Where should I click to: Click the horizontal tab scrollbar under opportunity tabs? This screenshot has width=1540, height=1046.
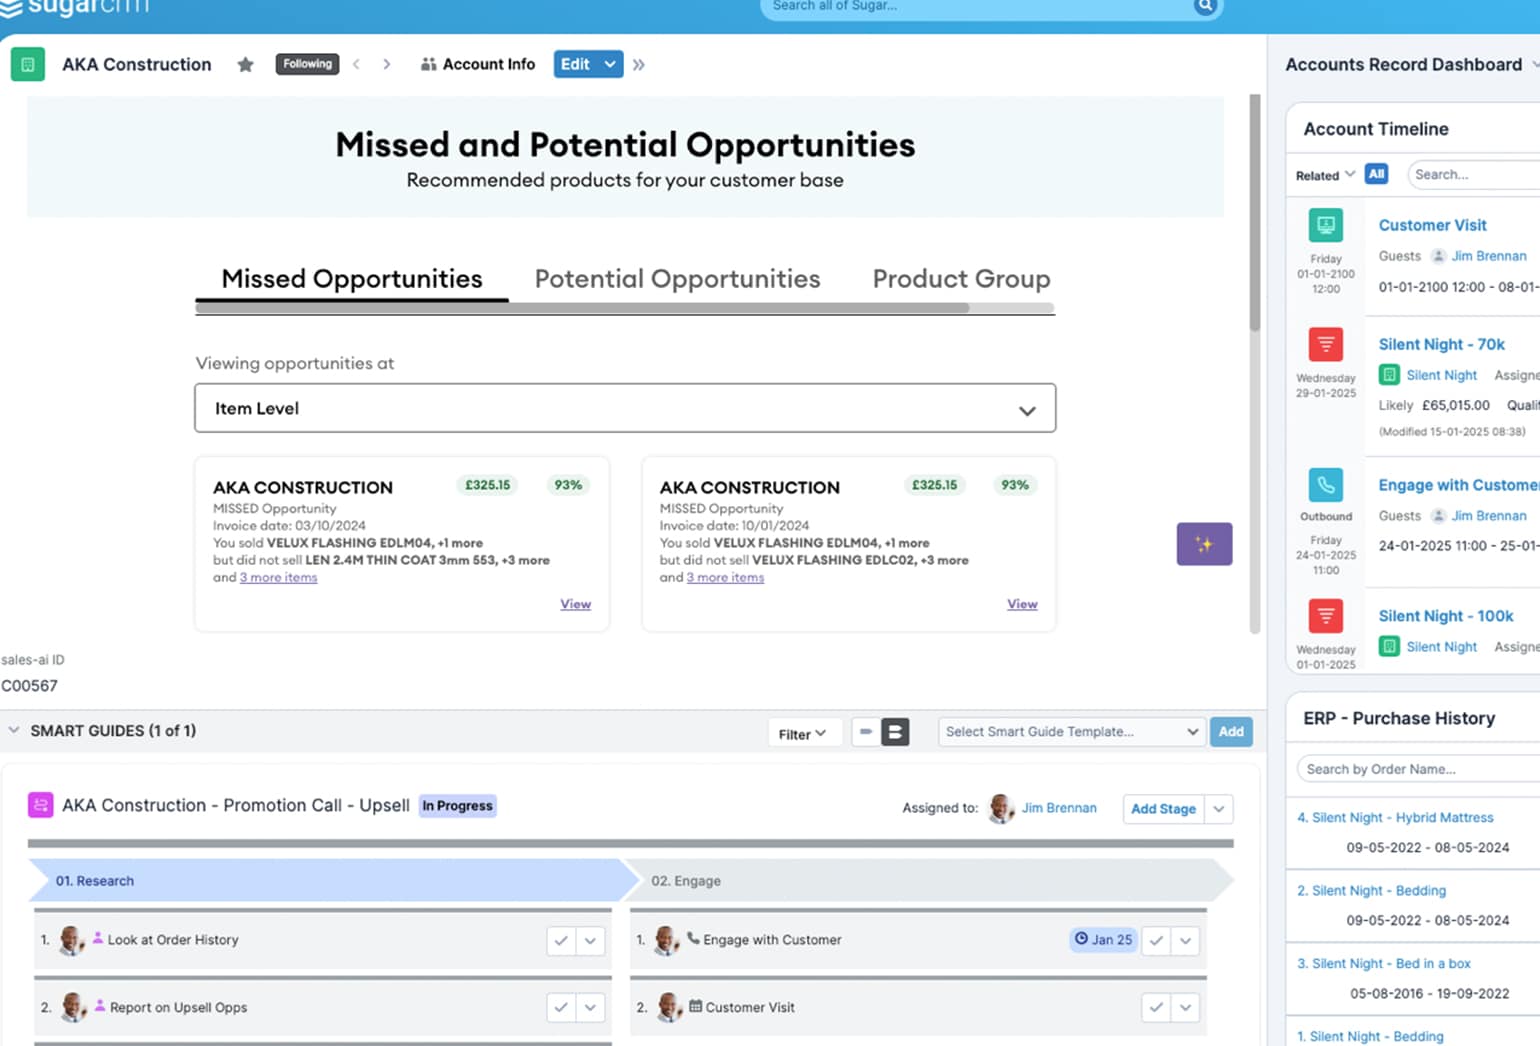[582, 308]
